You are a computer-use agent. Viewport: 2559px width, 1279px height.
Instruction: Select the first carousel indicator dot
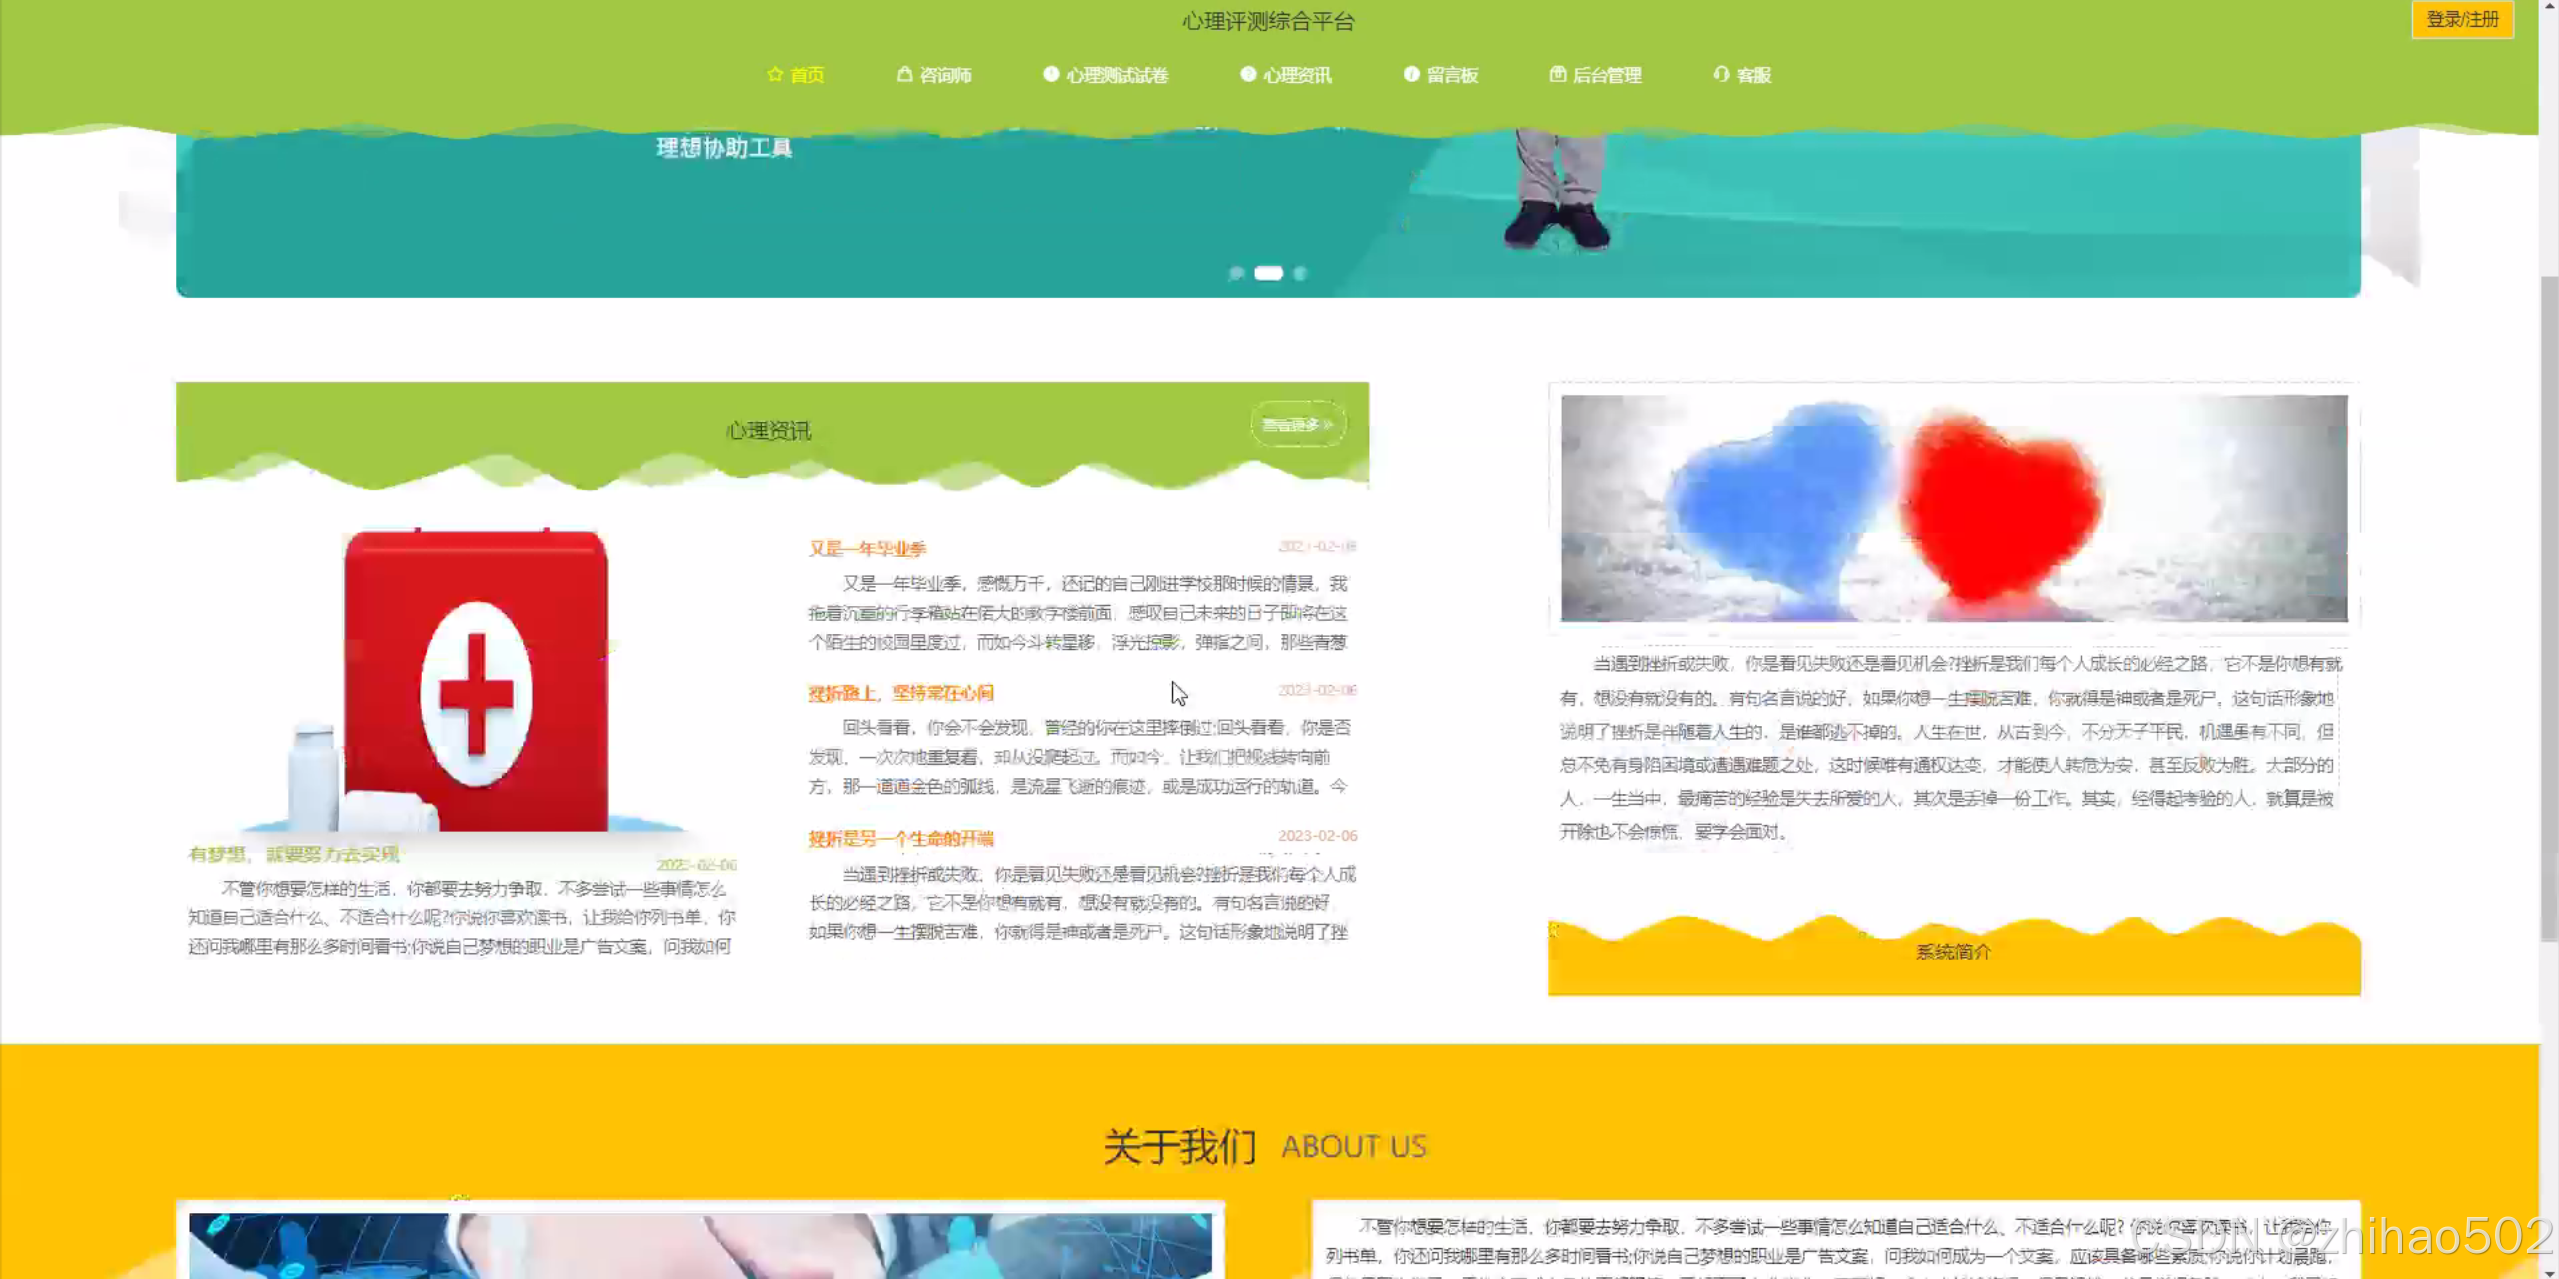(x=1236, y=273)
